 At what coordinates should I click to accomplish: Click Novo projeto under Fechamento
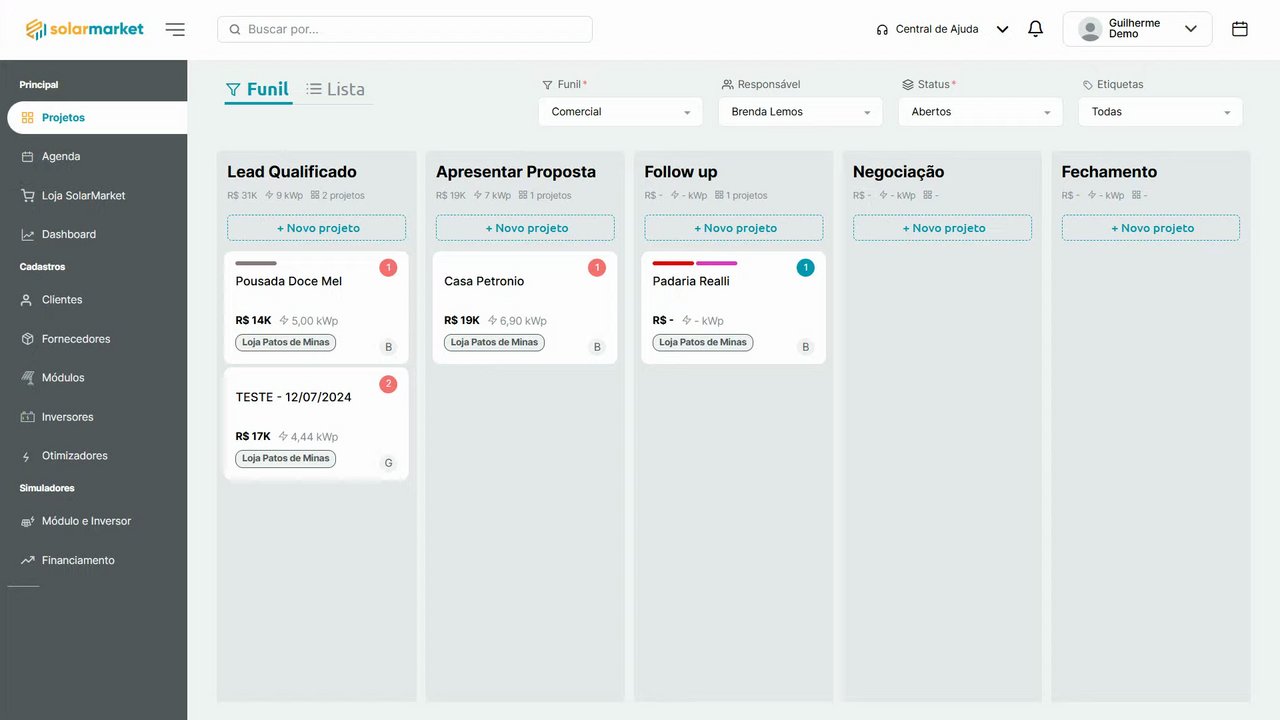[1150, 228]
